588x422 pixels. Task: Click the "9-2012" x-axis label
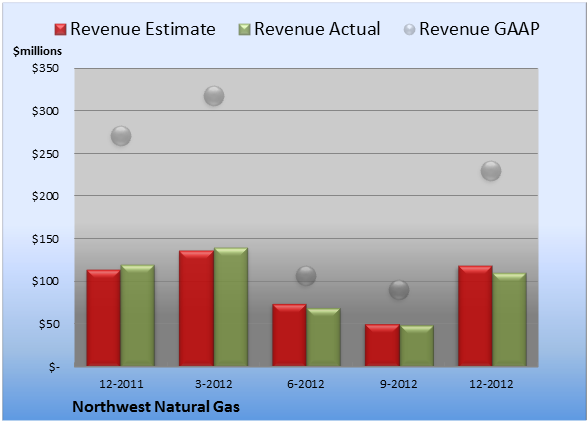click(398, 384)
